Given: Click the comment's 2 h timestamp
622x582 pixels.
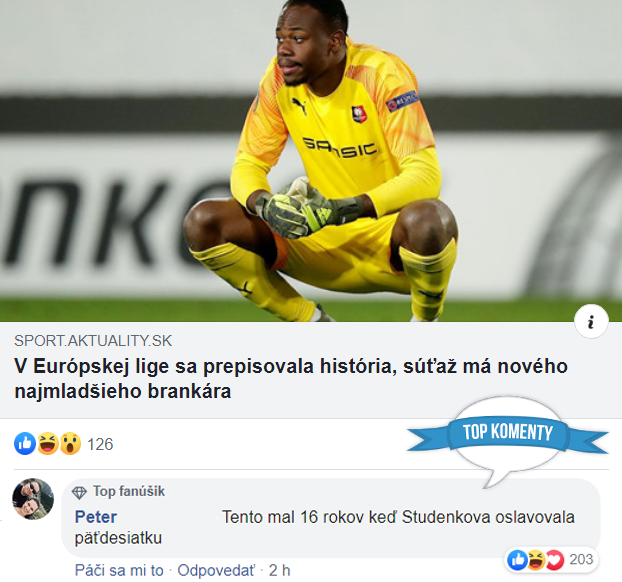Looking at the screenshot, I should pos(279,570).
